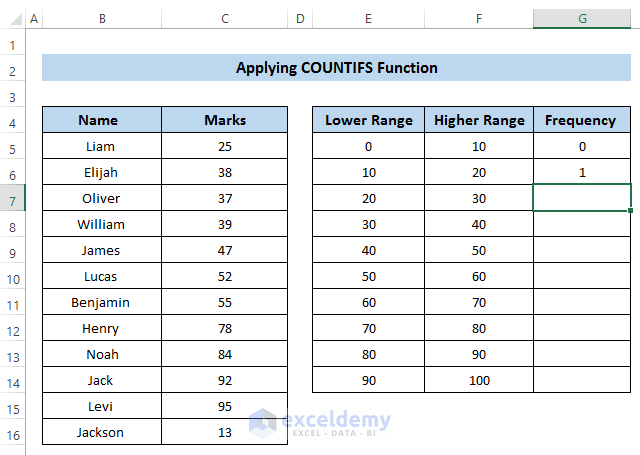Click Henry's marks value 78
640x455 pixels.
click(224, 328)
